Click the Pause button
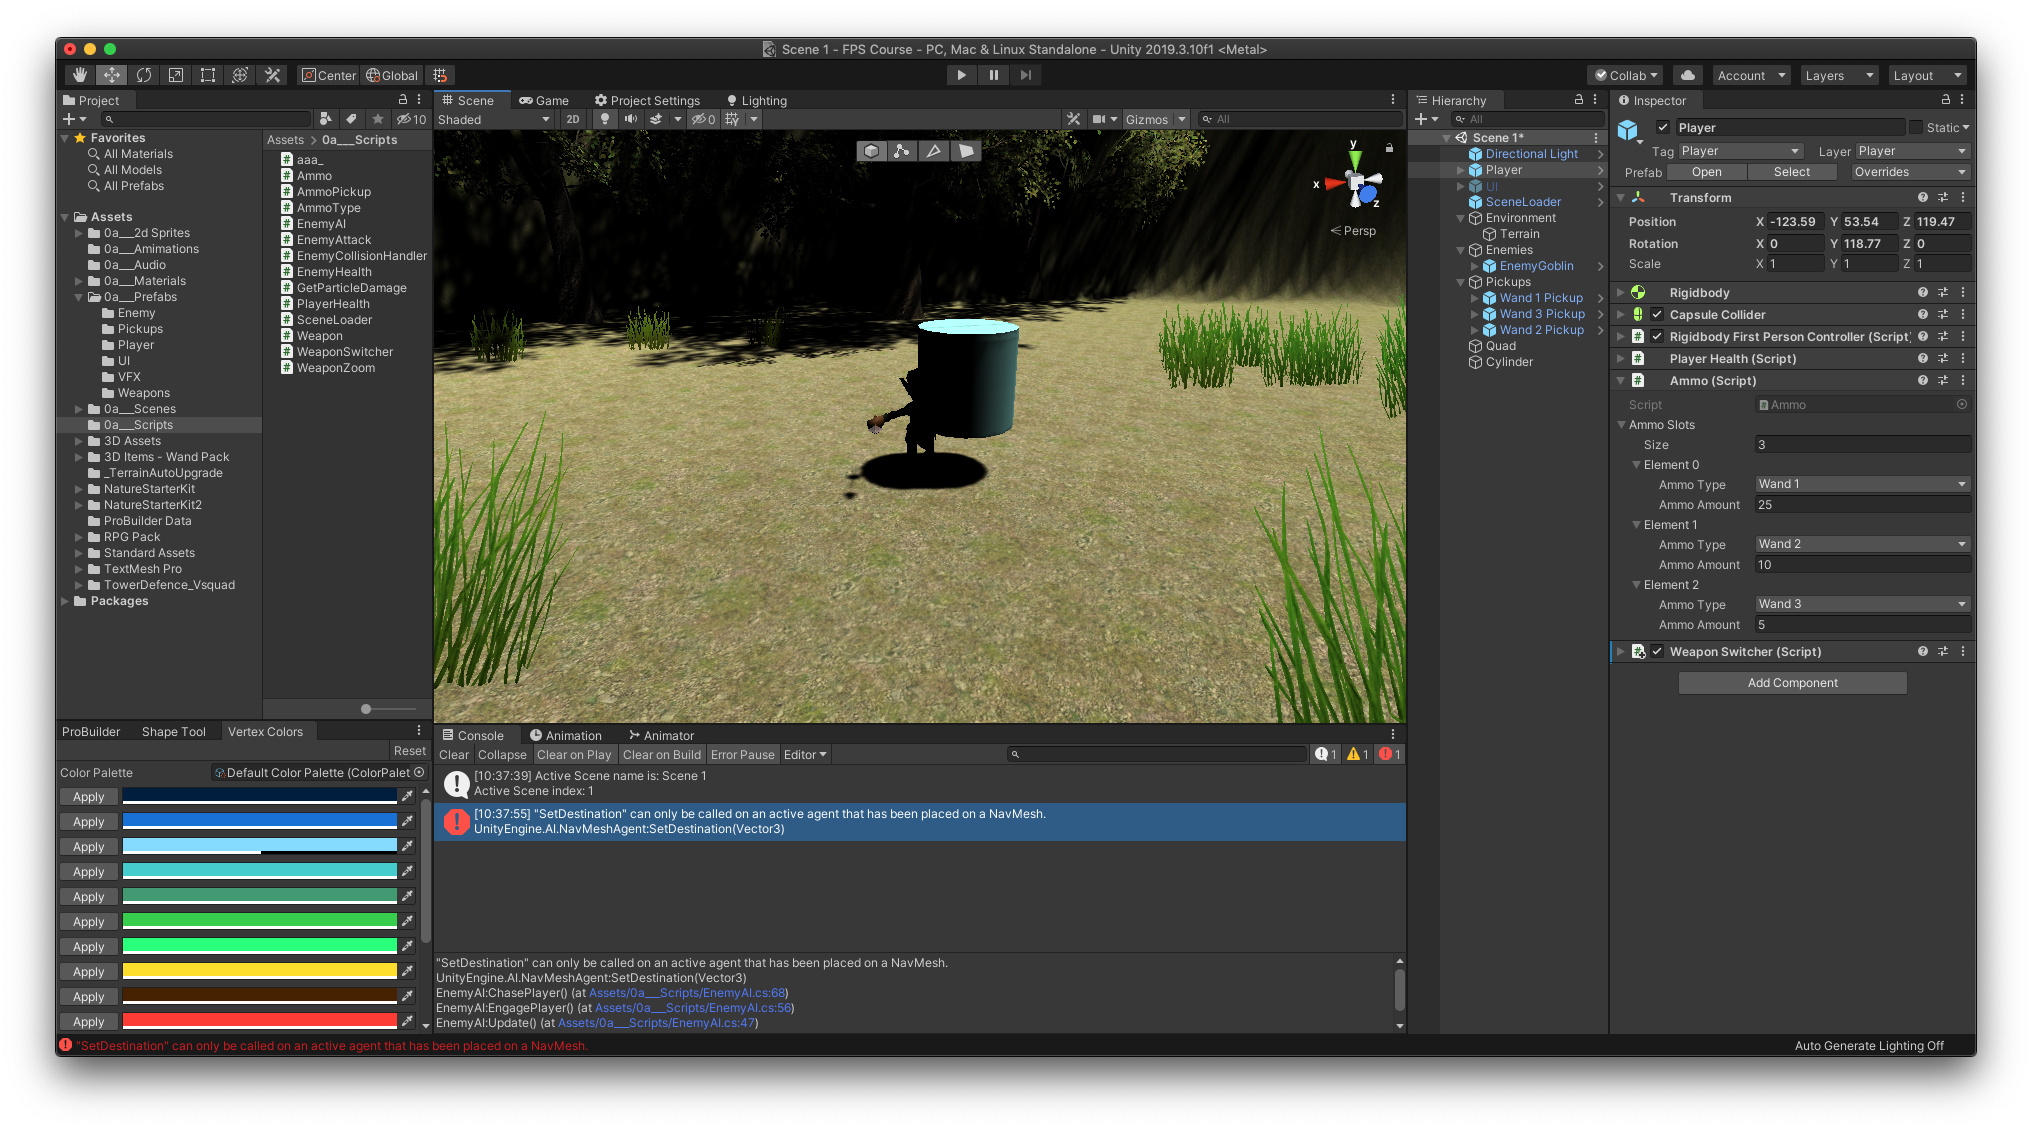Screen dimensions: 2032x1130 (993, 75)
